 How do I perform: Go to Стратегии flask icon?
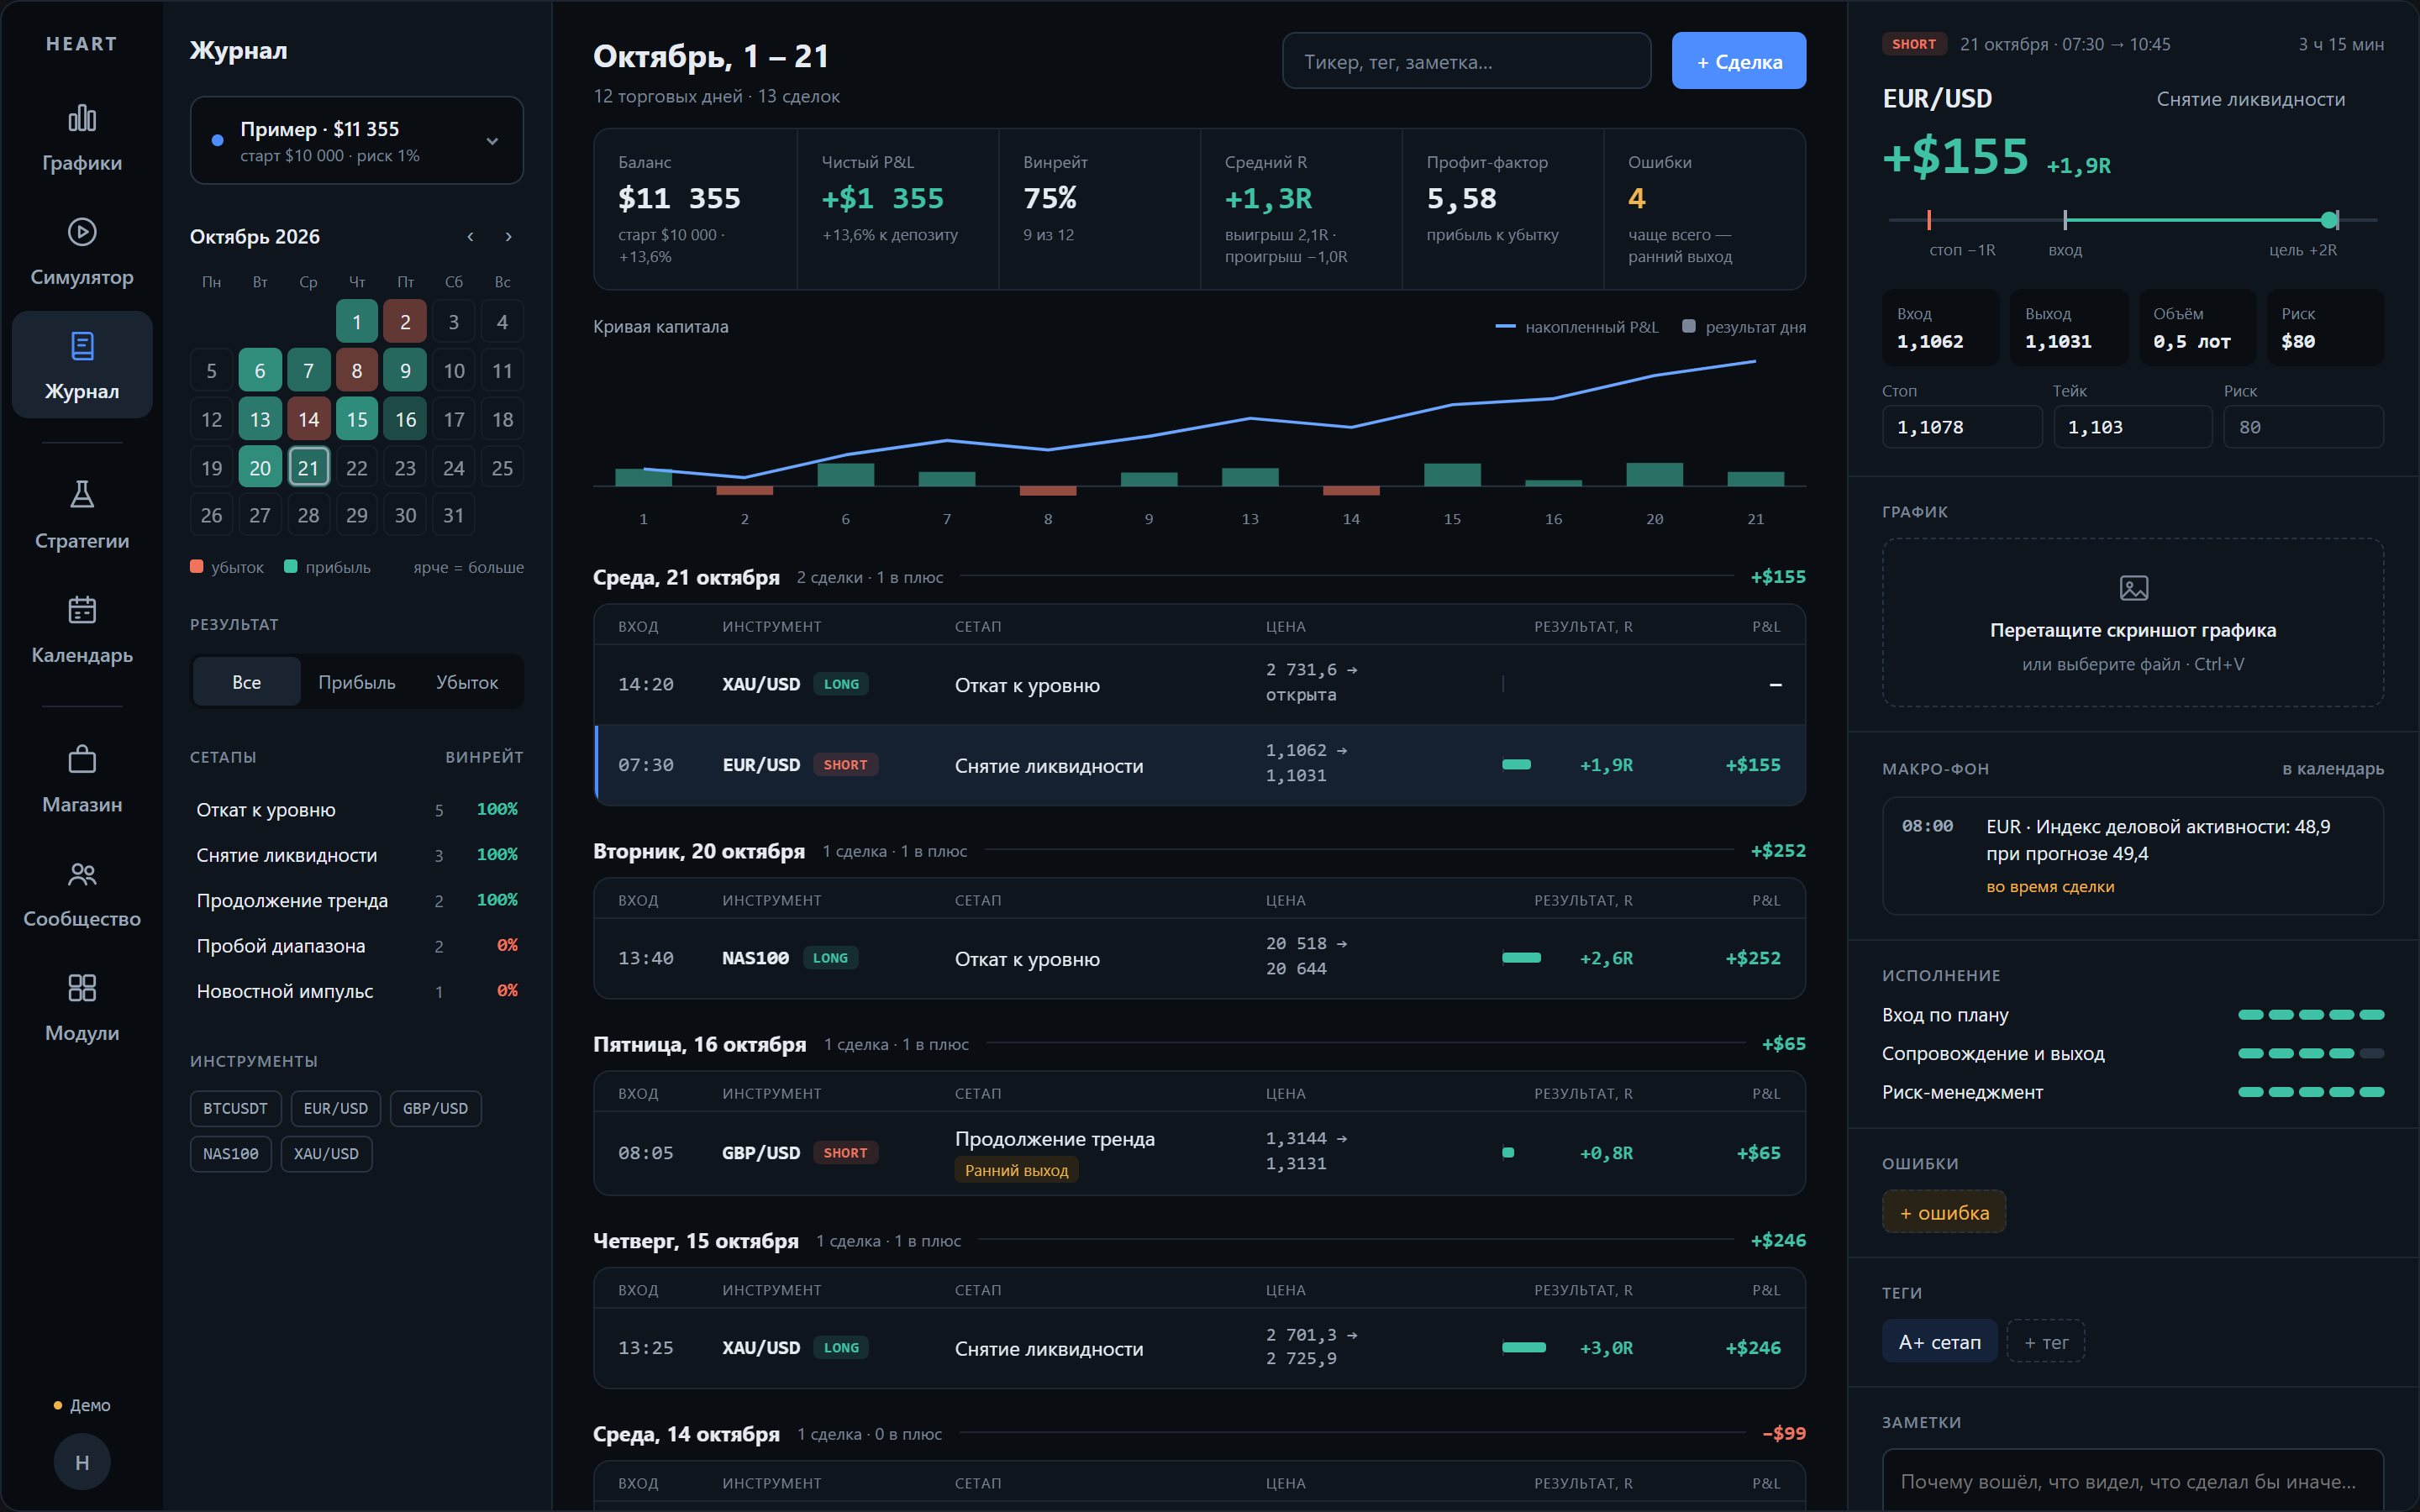click(x=82, y=495)
